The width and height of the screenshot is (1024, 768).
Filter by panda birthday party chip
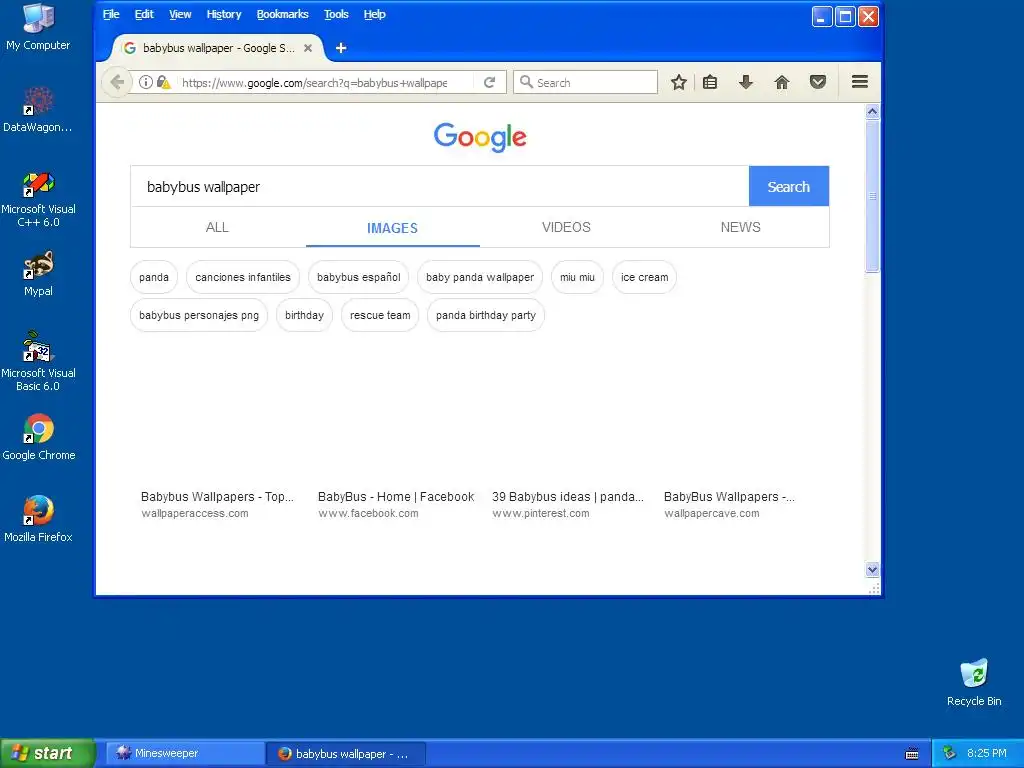coord(486,315)
